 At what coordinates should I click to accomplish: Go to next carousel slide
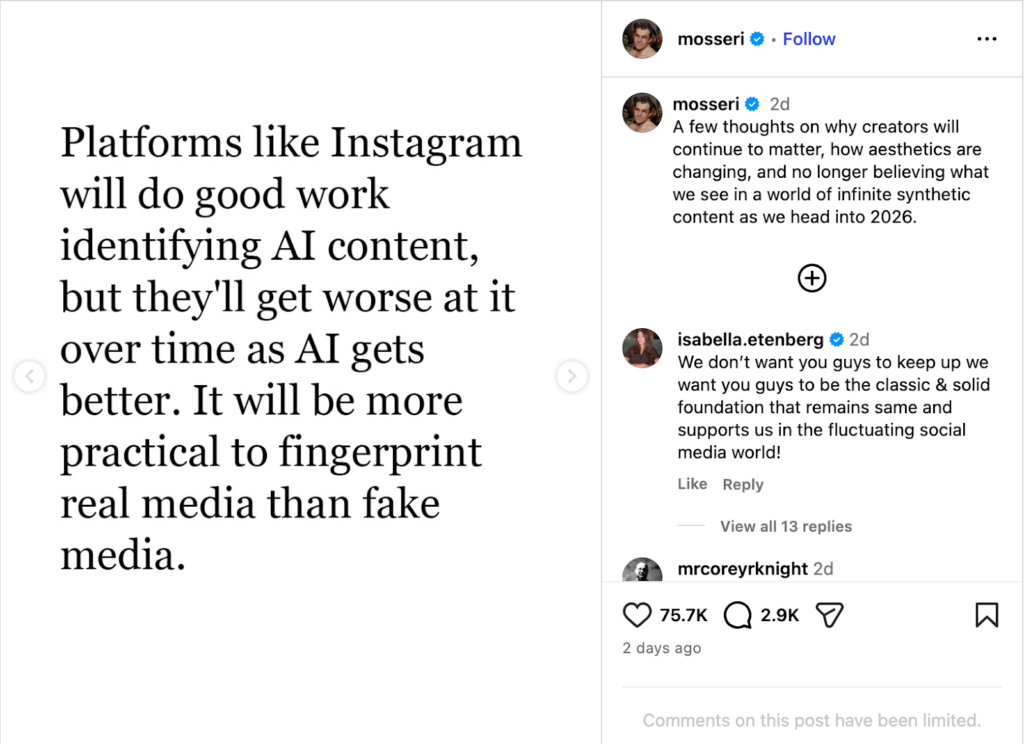571,377
